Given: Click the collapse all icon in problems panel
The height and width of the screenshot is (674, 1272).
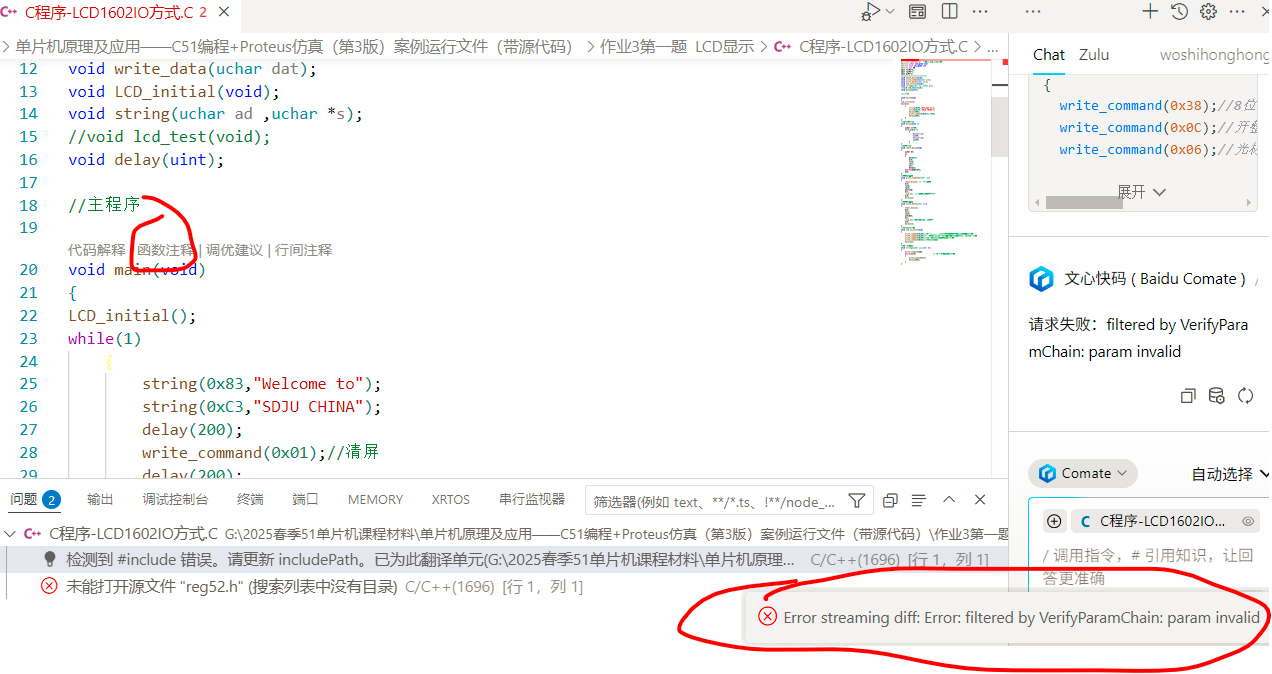Looking at the screenshot, I should (890, 500).
